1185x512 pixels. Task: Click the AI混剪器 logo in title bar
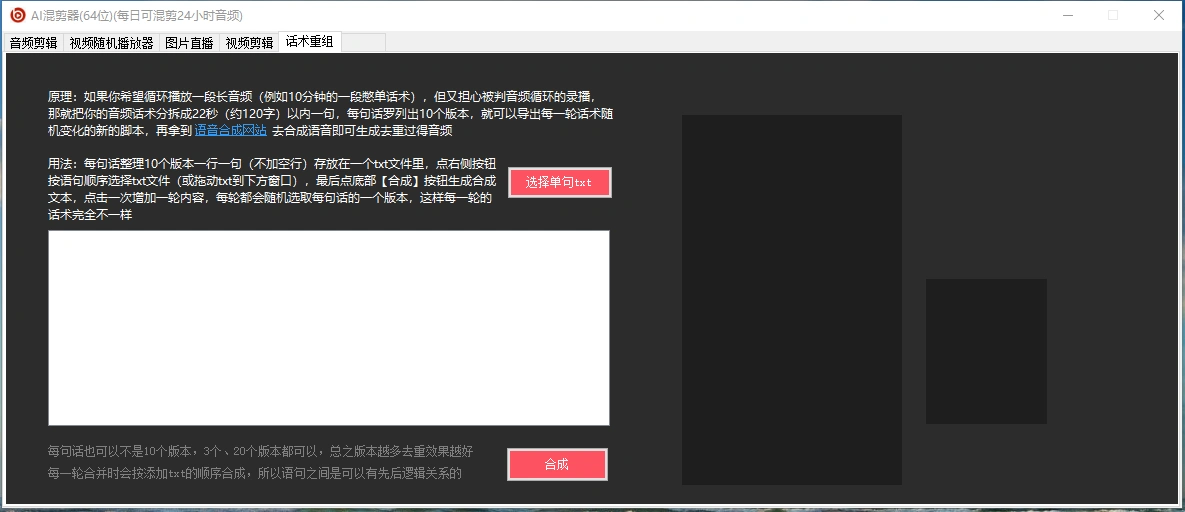point(17,15)
